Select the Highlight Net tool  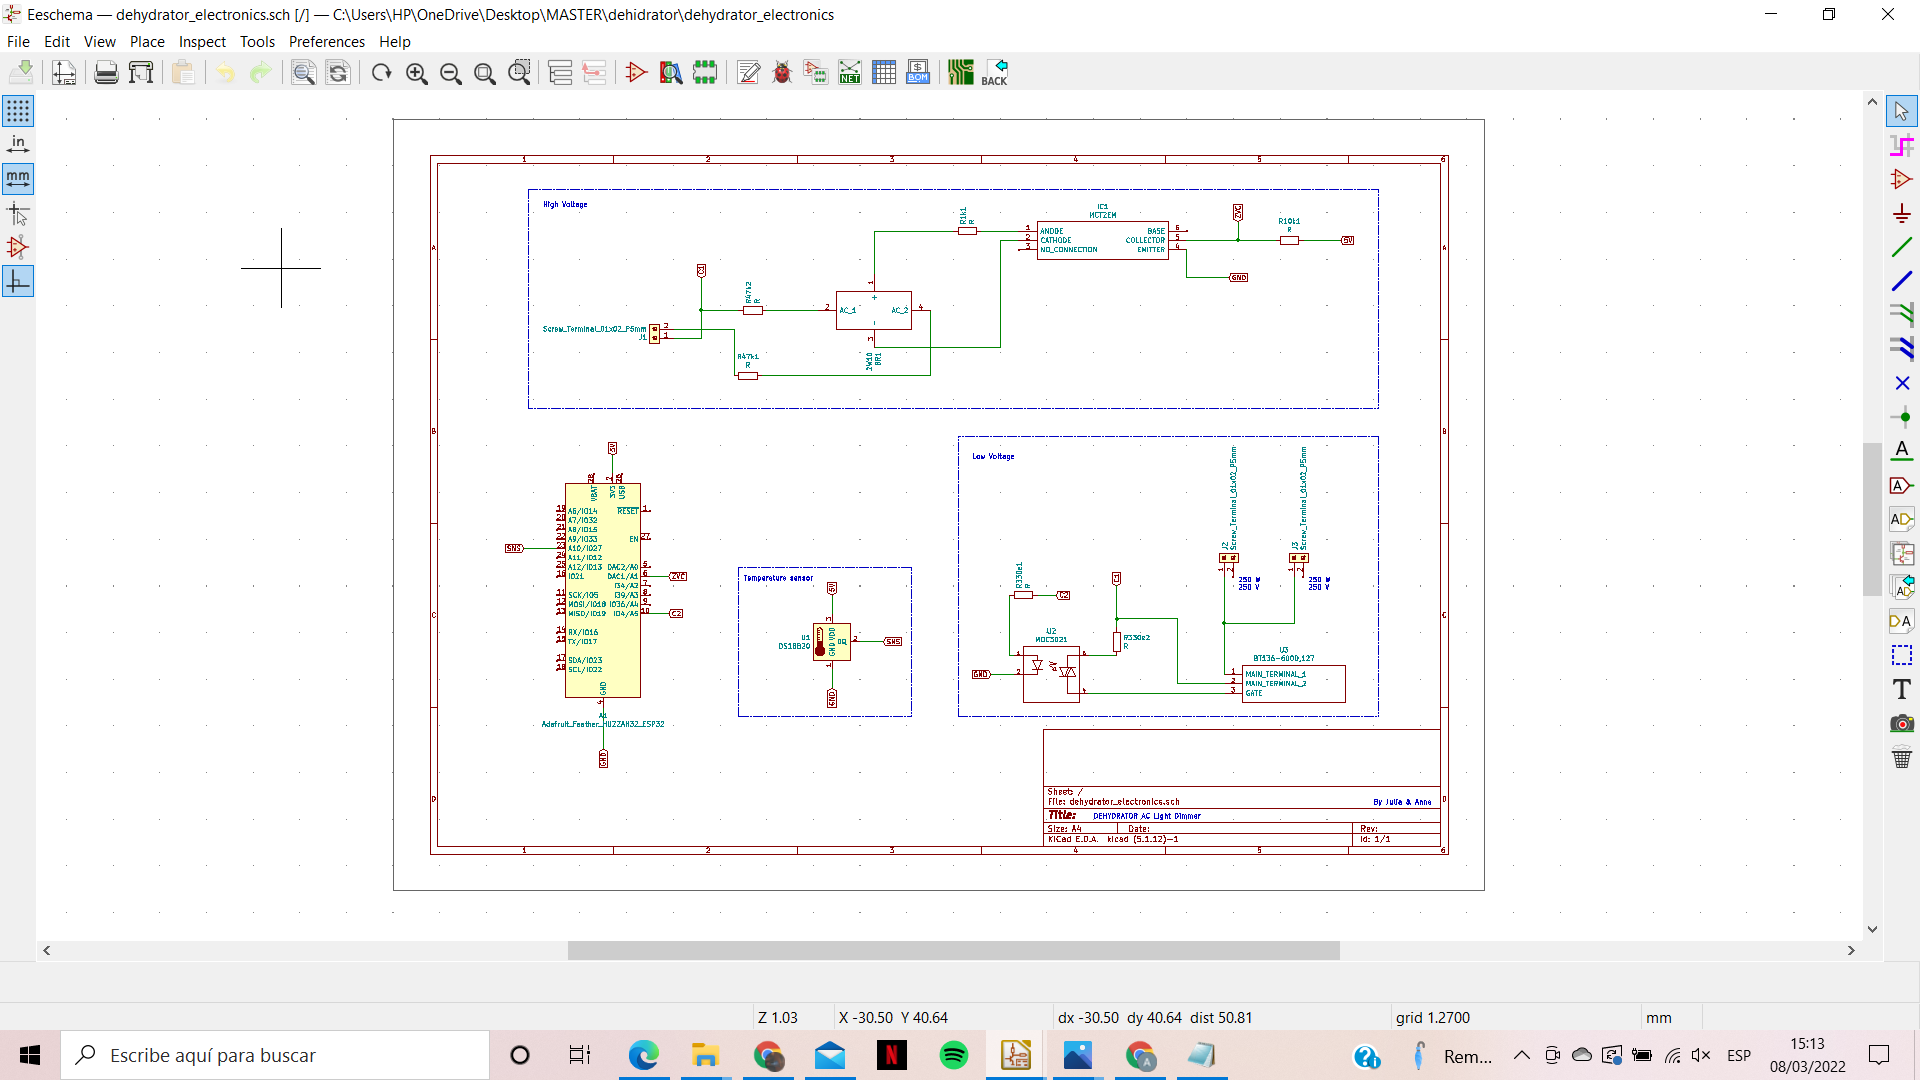1902,145
